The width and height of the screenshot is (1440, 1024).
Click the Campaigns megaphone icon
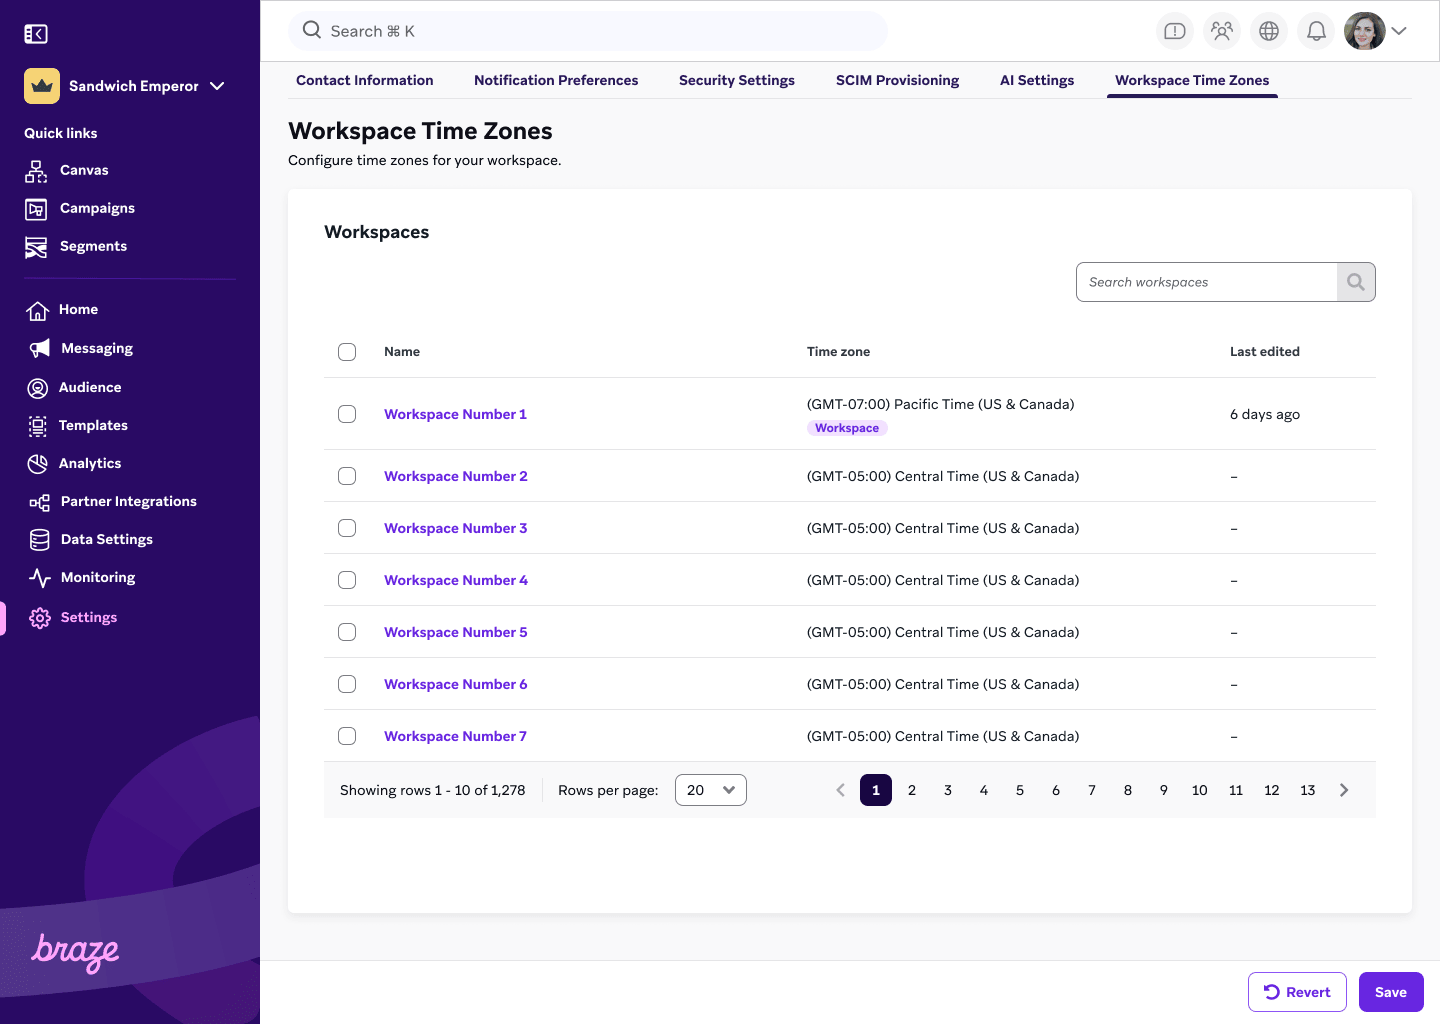point(35,208)
